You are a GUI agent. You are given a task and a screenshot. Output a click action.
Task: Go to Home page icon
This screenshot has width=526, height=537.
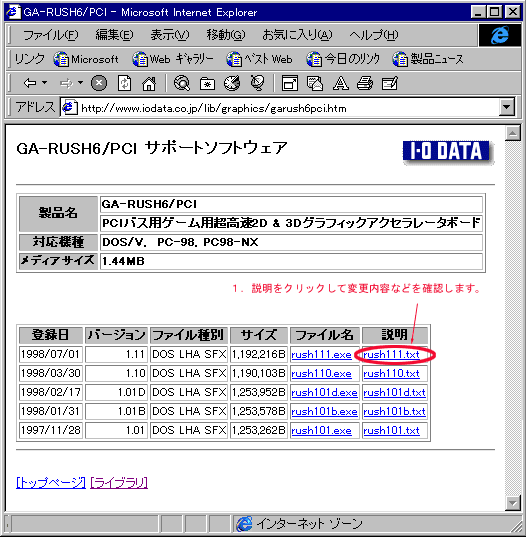tap(149, 83)
